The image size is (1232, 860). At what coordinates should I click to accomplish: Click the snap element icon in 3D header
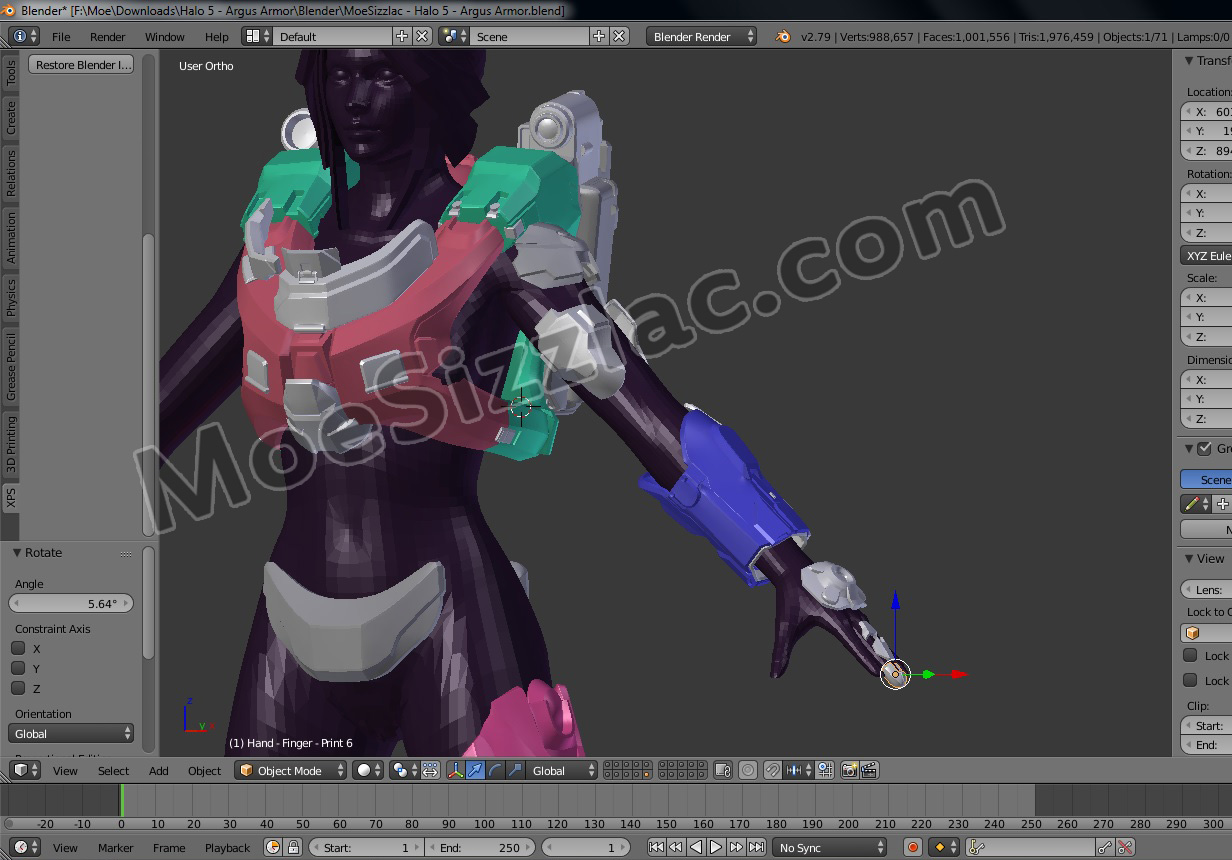coord(799,770)
